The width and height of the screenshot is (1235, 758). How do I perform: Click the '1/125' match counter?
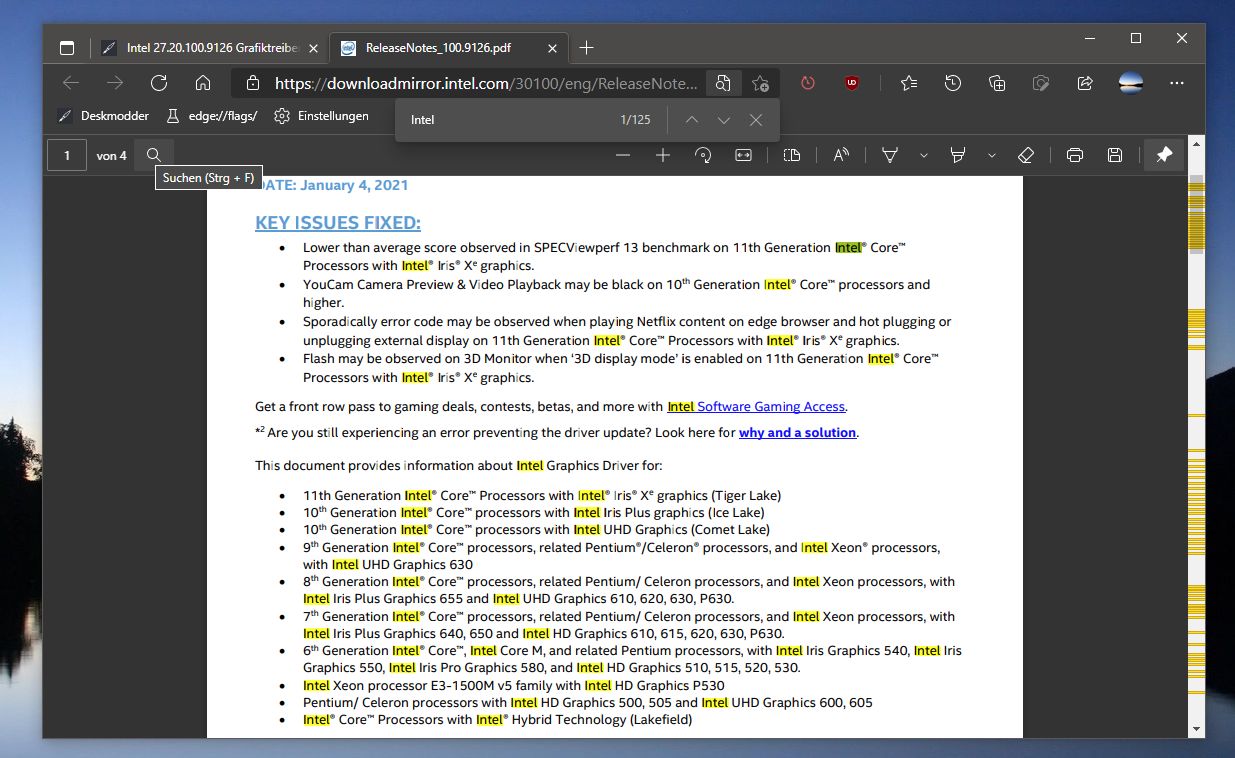coord(635,120)
